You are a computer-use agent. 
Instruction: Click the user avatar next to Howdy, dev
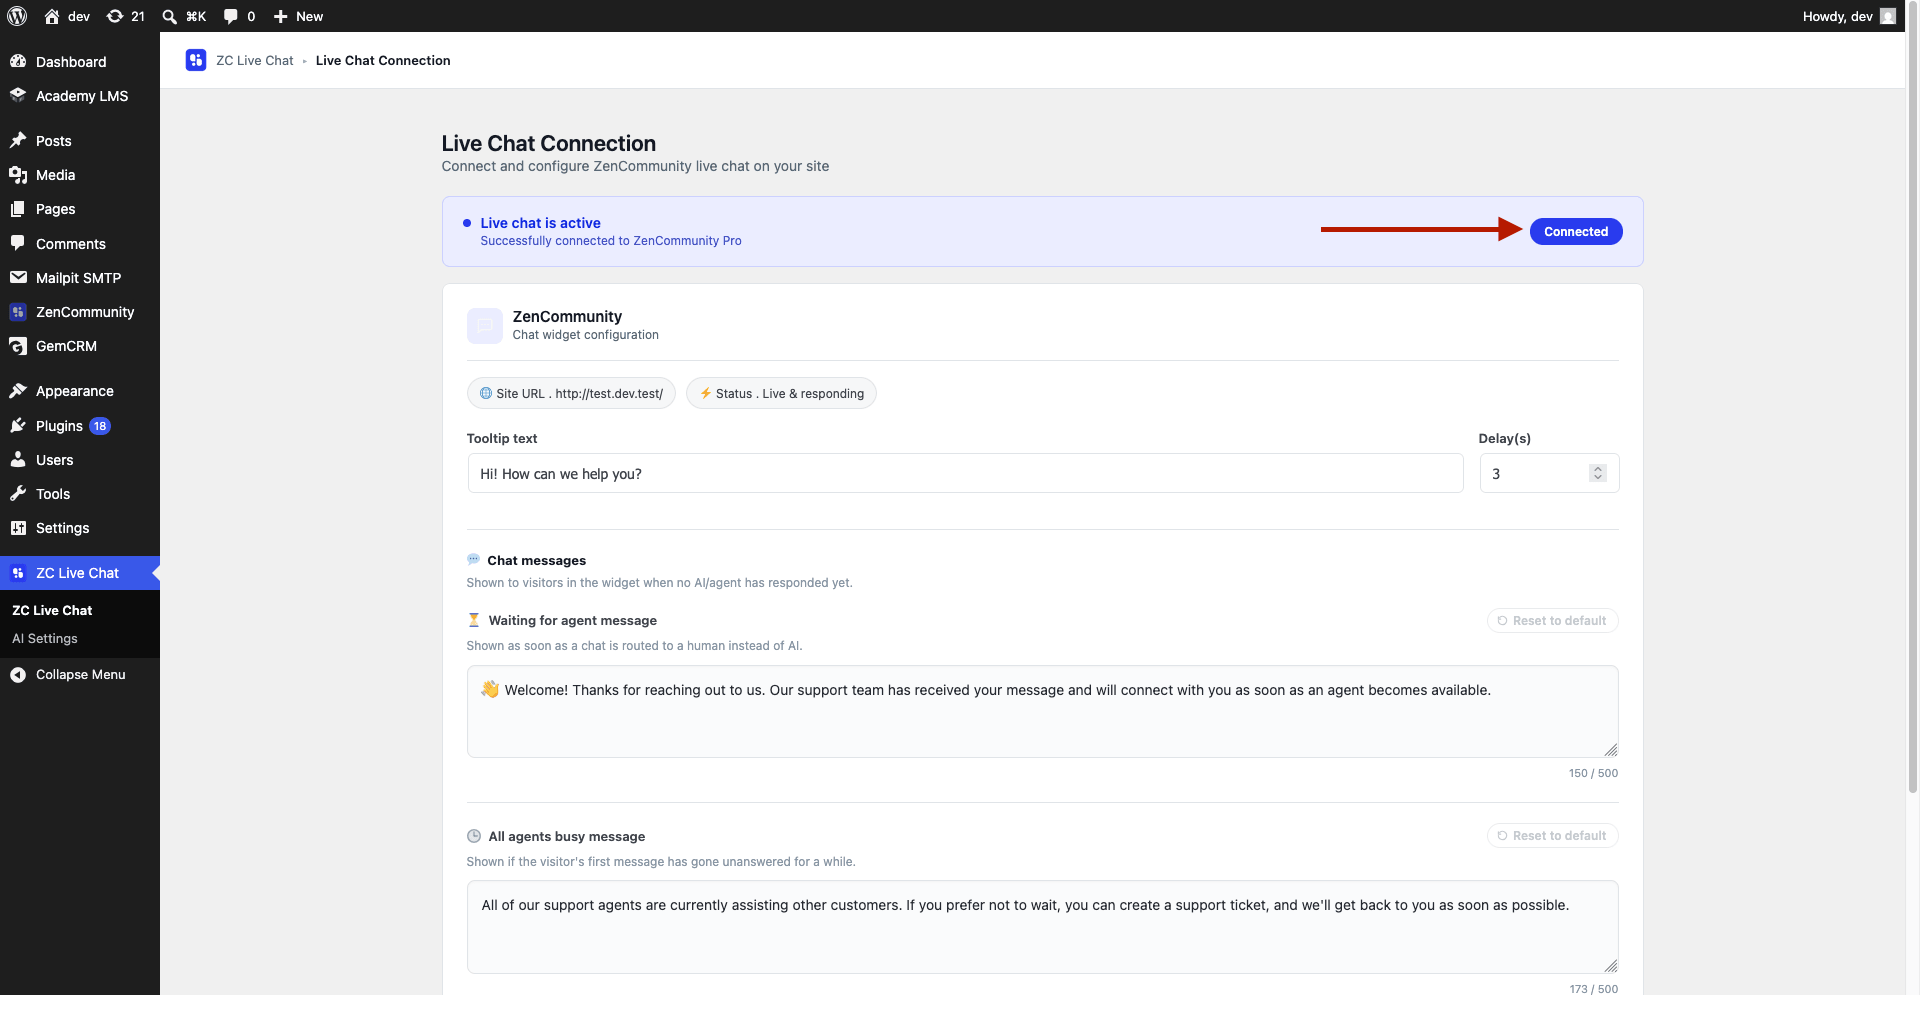coord(1888,16)
